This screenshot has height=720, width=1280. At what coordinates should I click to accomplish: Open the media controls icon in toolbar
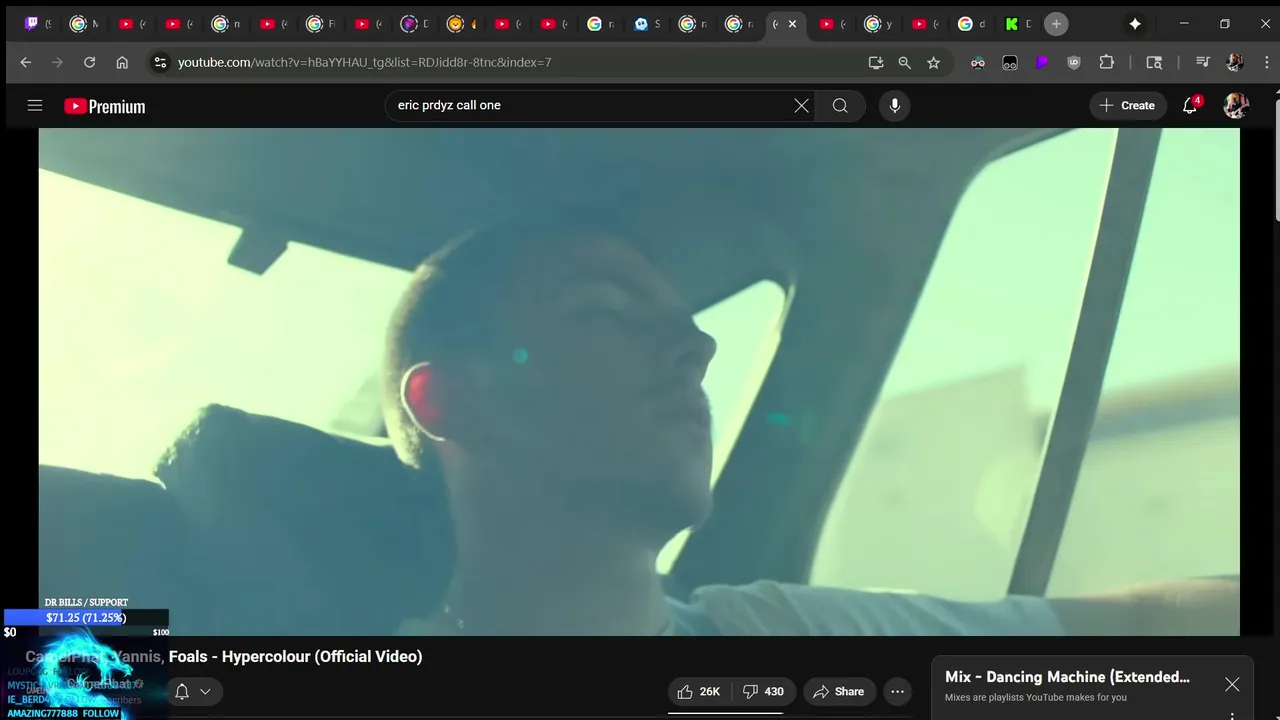(1202, 62)
